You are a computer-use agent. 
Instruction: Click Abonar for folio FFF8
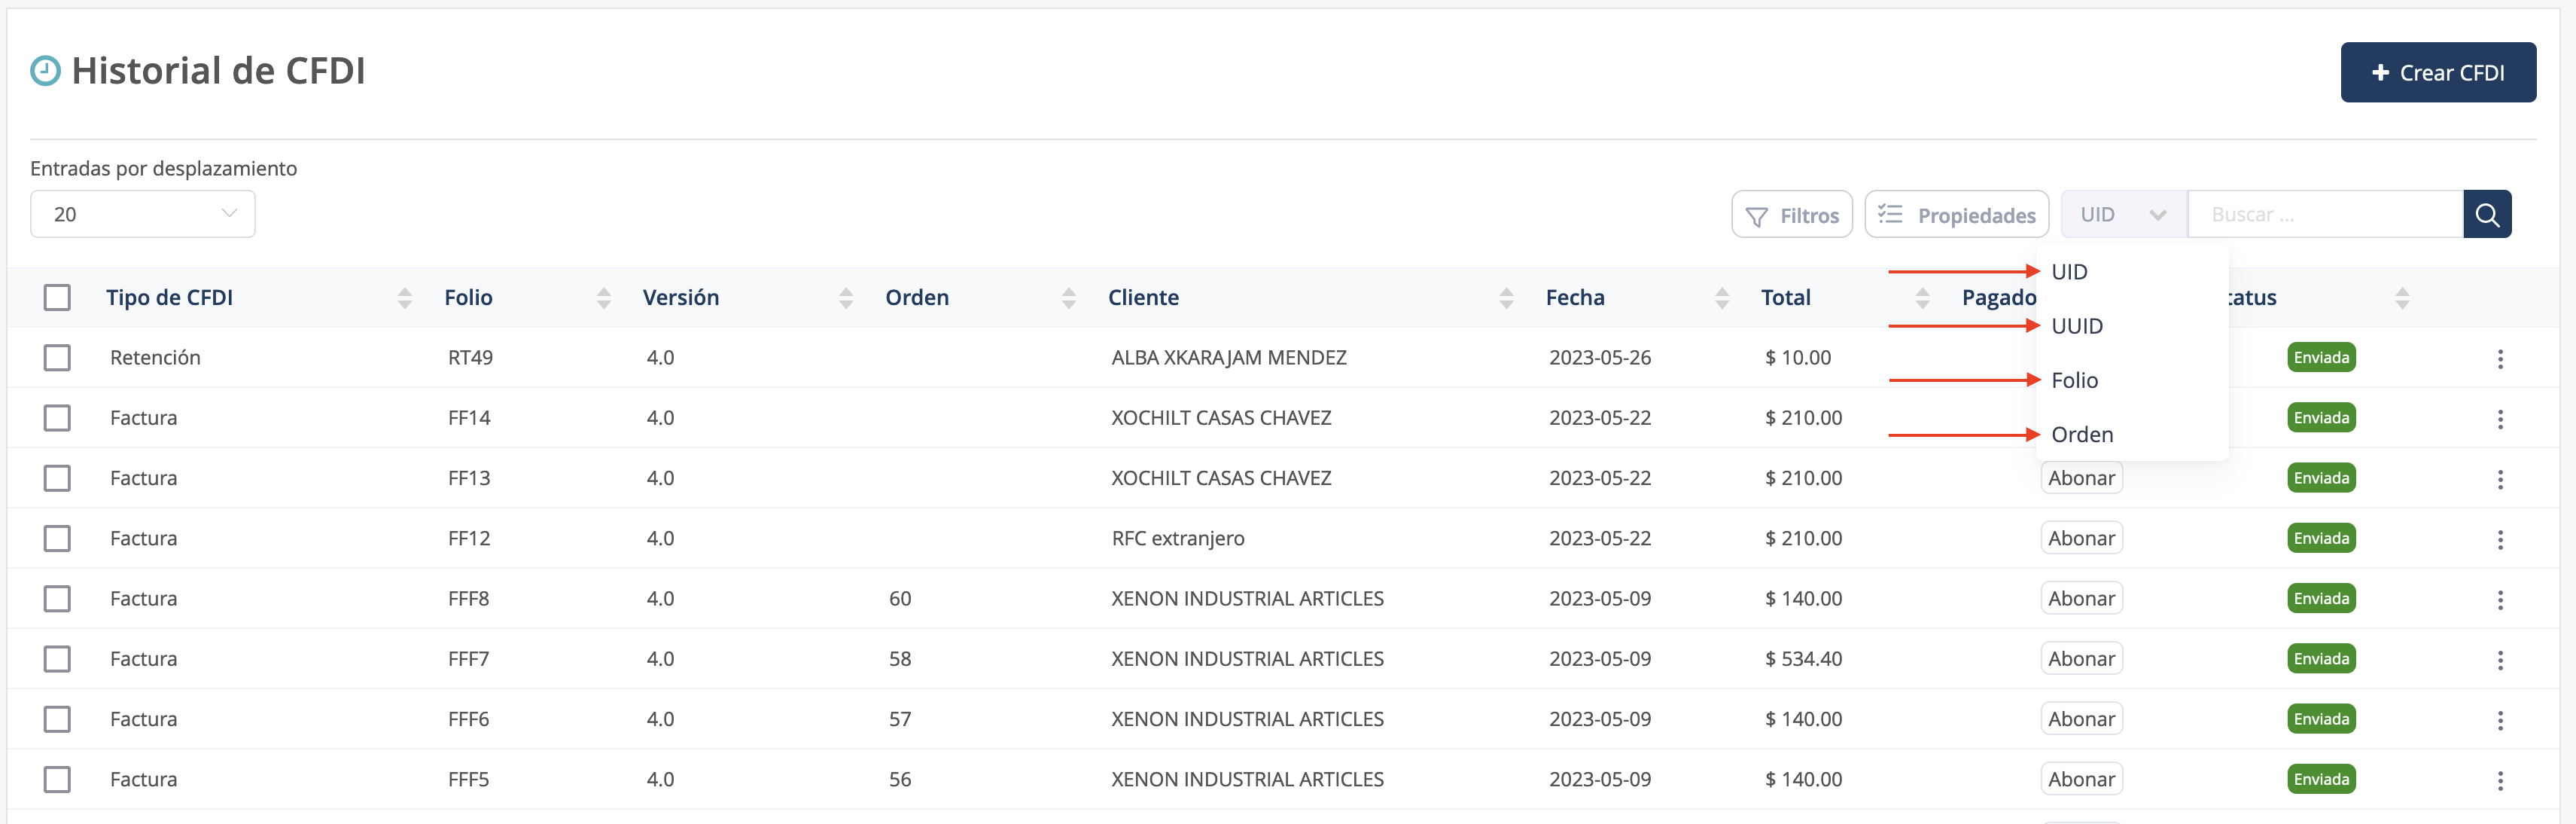click(2081, 598)
